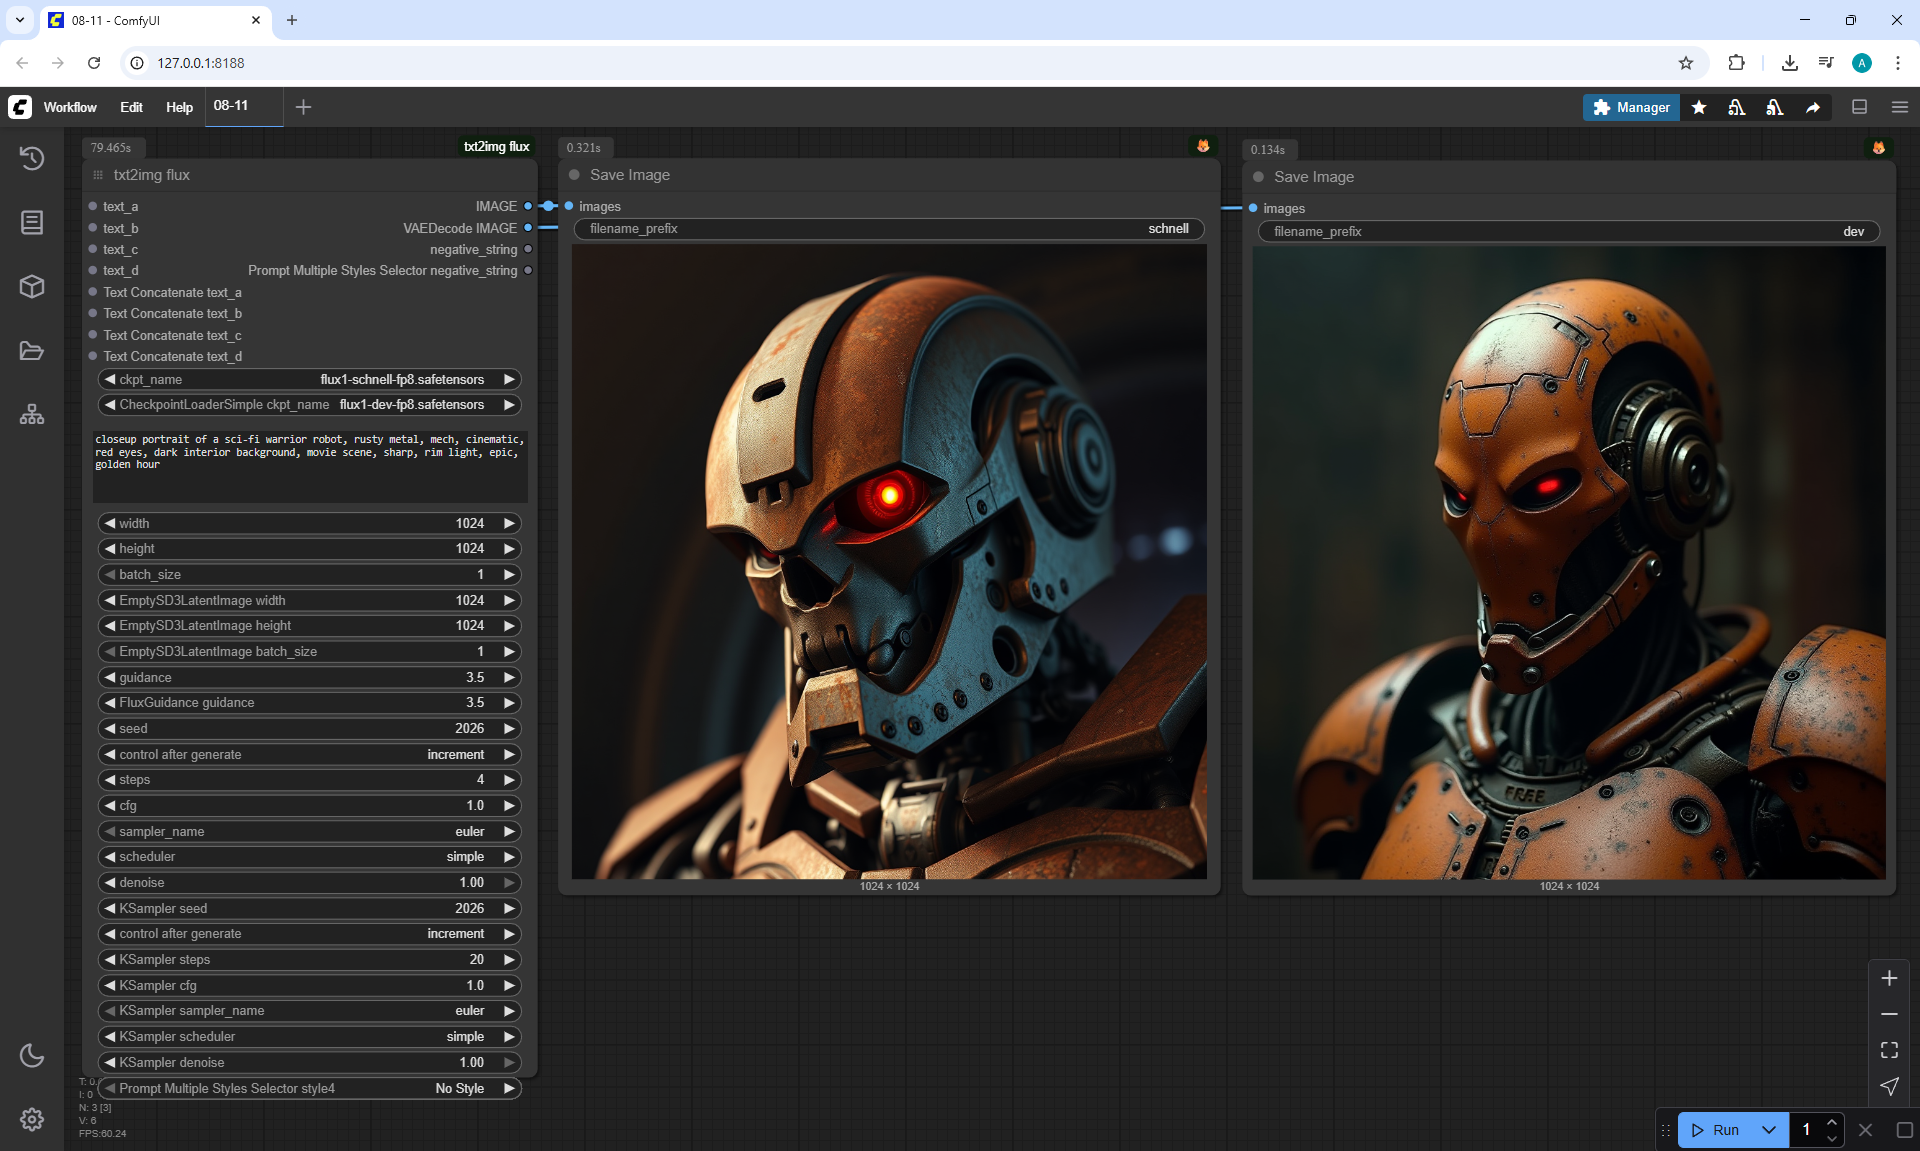Collapse the second Save Image node dot
The width and height of the screenshot is (1920, 1151).
point(1259,177)
